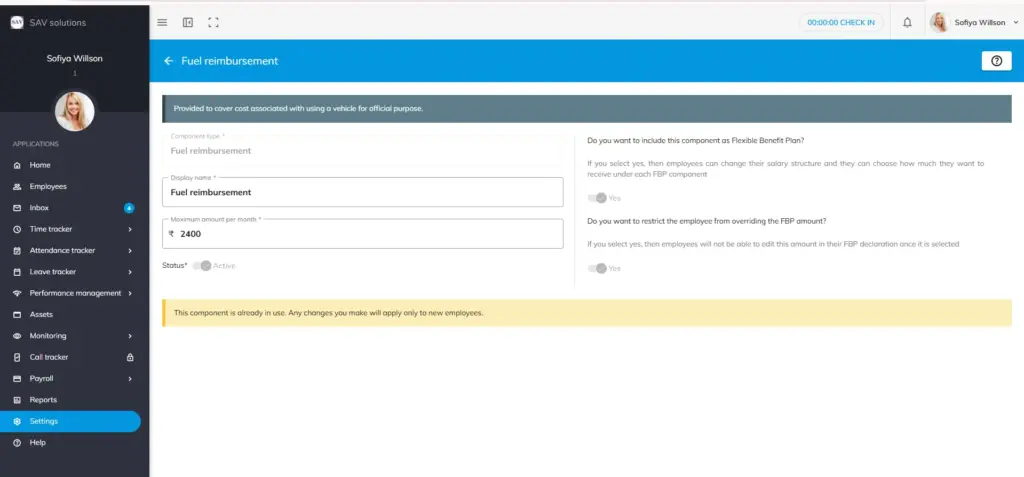Open the hamburger menu icon
1024x477 pixels.
[163, 22]
